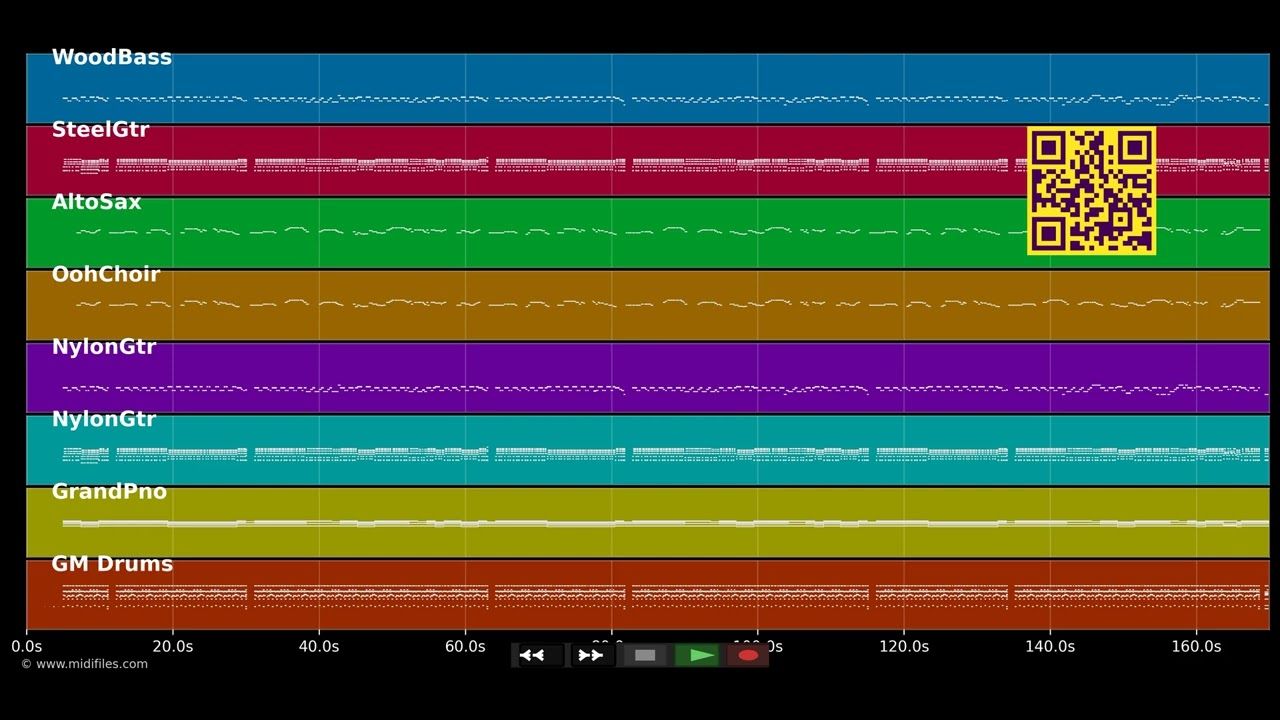The height and width of the screenshot is (720, 1280).
Task: Jump to the 140.0s timeline marker
Action: [x=1050, y=647]
